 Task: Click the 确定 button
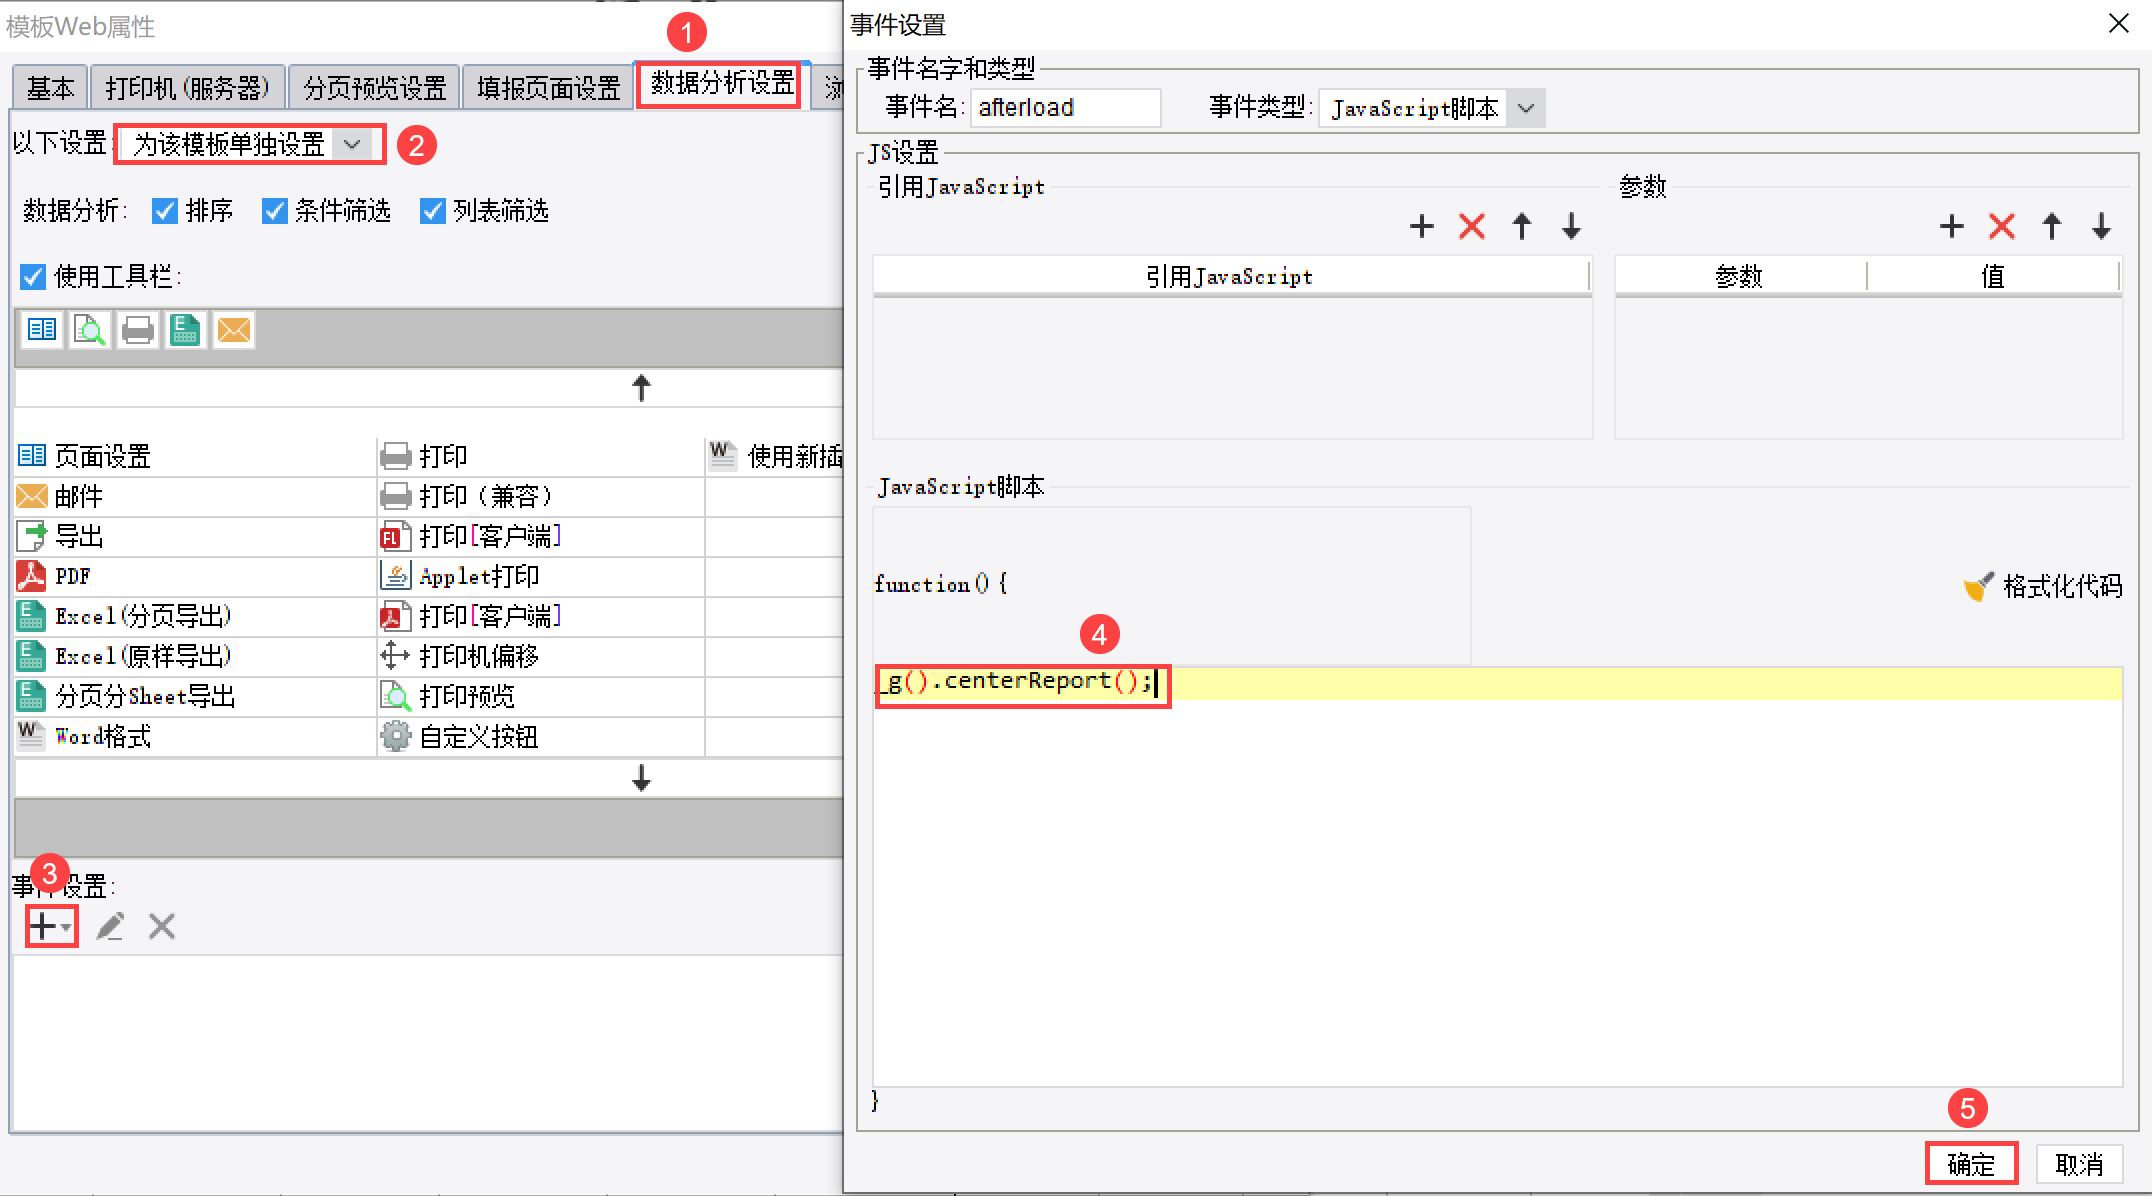[x=1971, y=1164]
